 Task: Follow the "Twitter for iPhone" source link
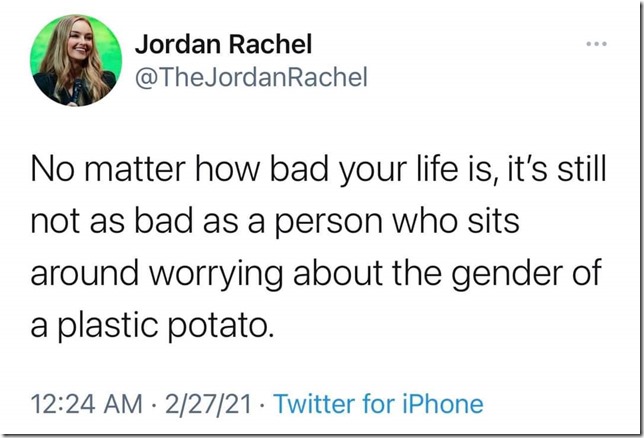378,404
